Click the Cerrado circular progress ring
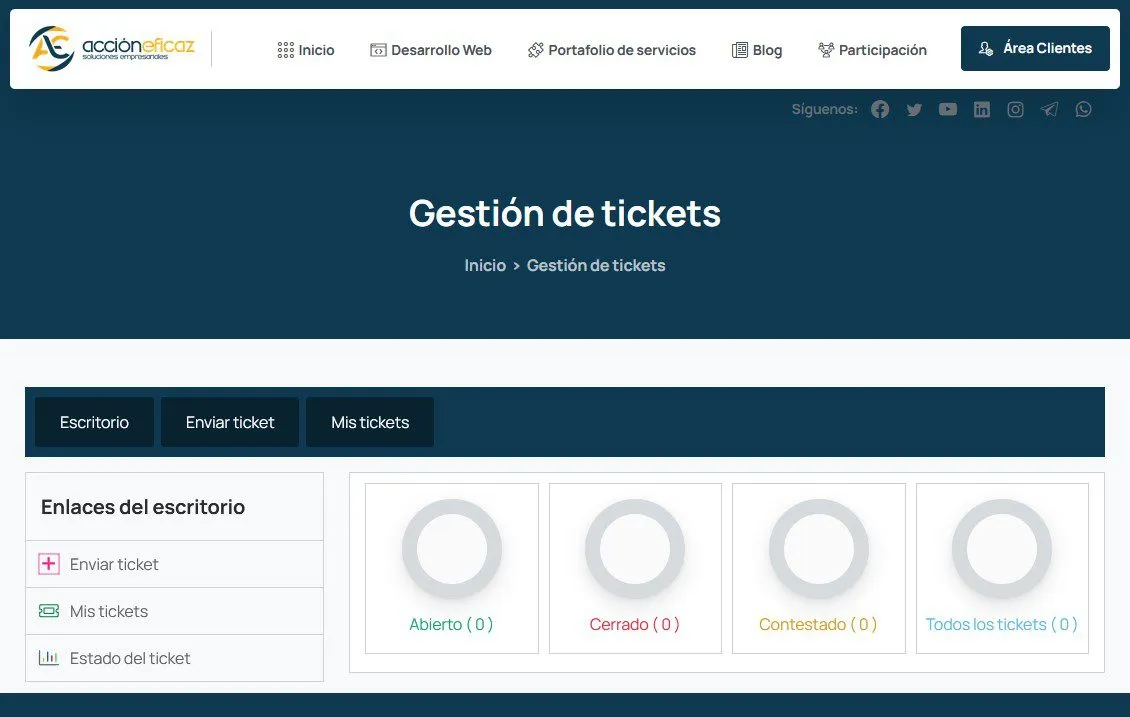The width and height of the screenshot is (1130, 717). (635, 549)
